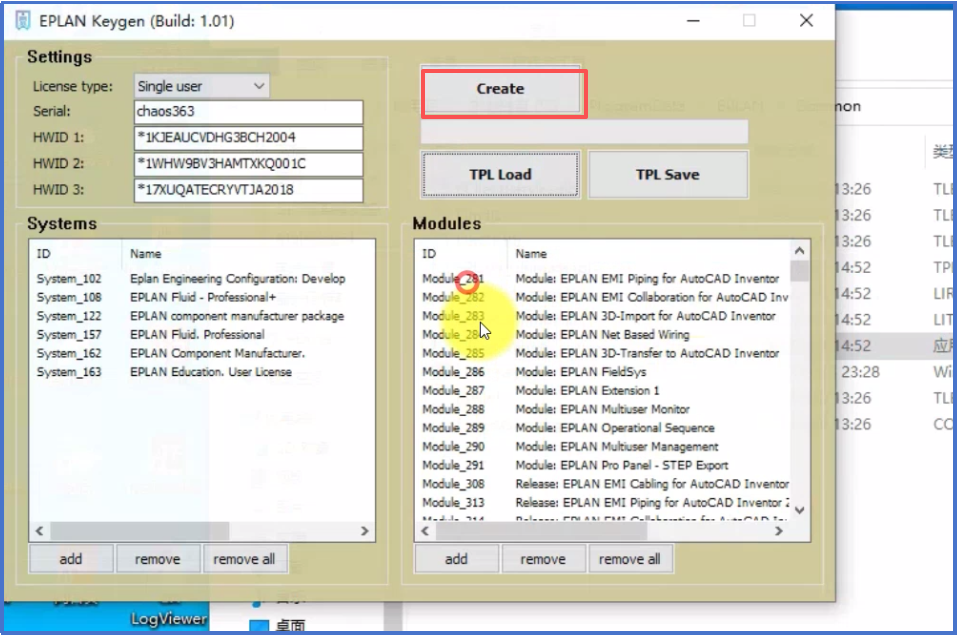Click remove button under Systems
This screenshot has width=958, height=637.
coord(158,559)
